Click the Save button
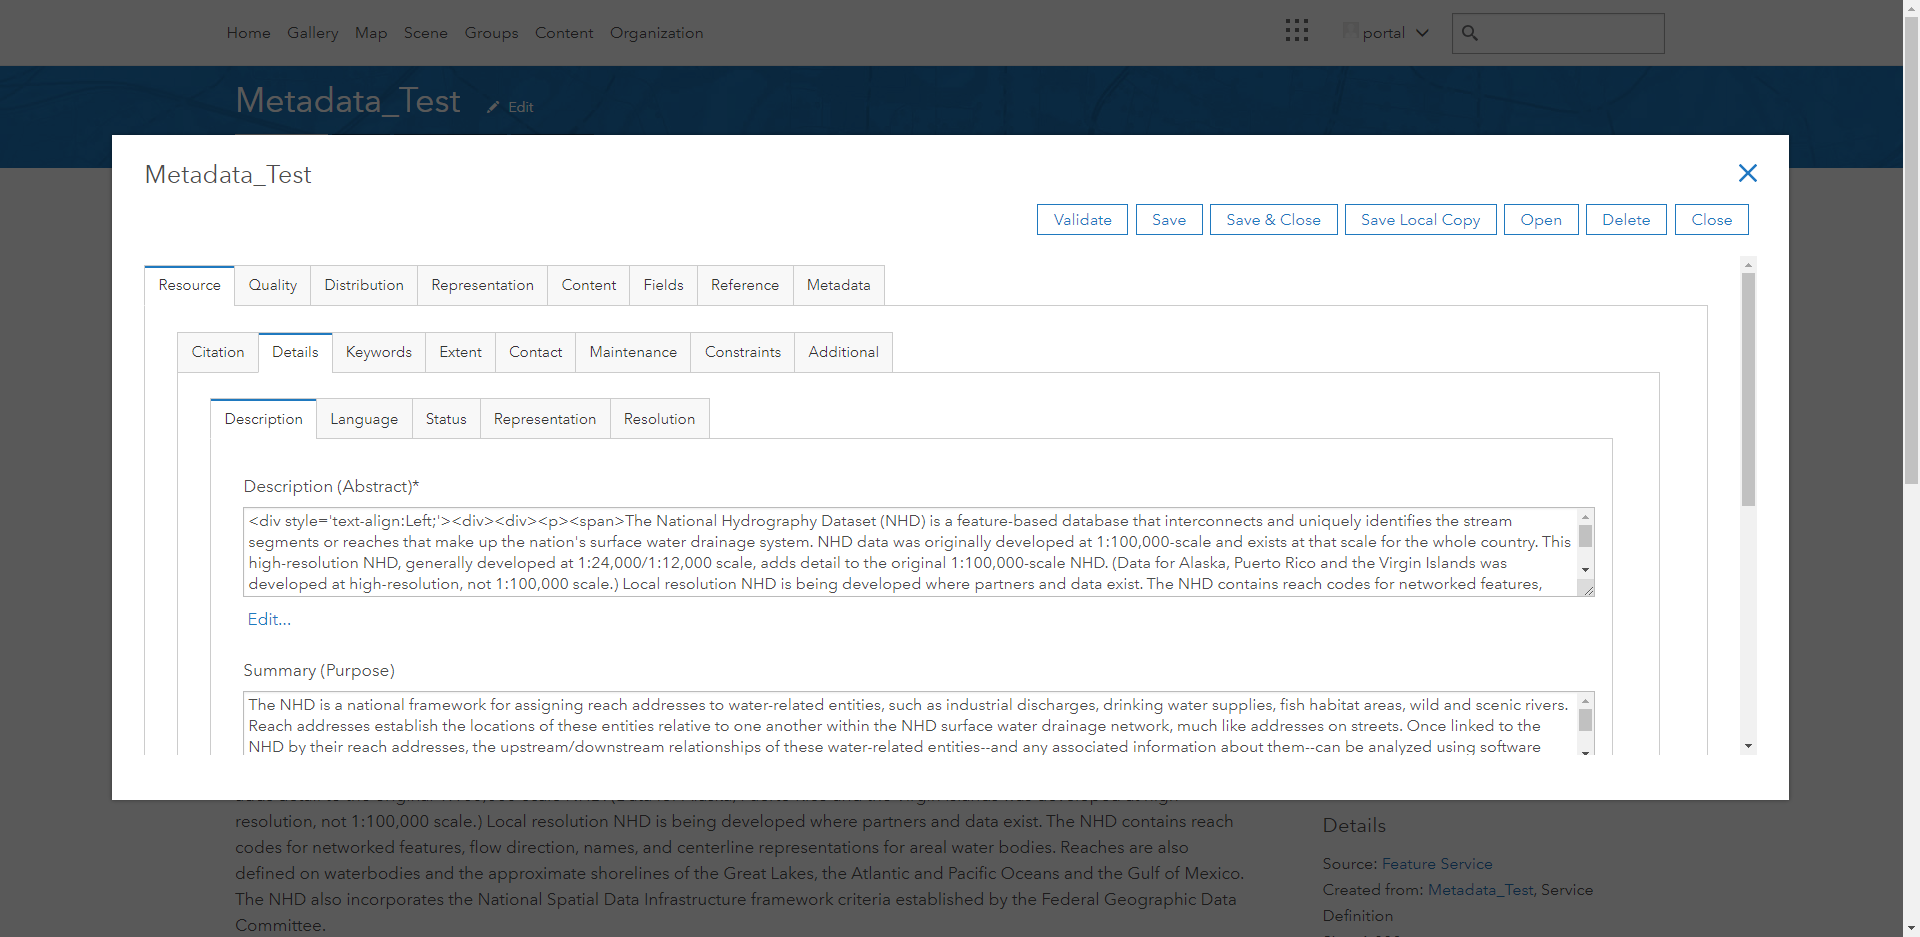Viewport: 1920px width, 937px height. (1169, 220)
